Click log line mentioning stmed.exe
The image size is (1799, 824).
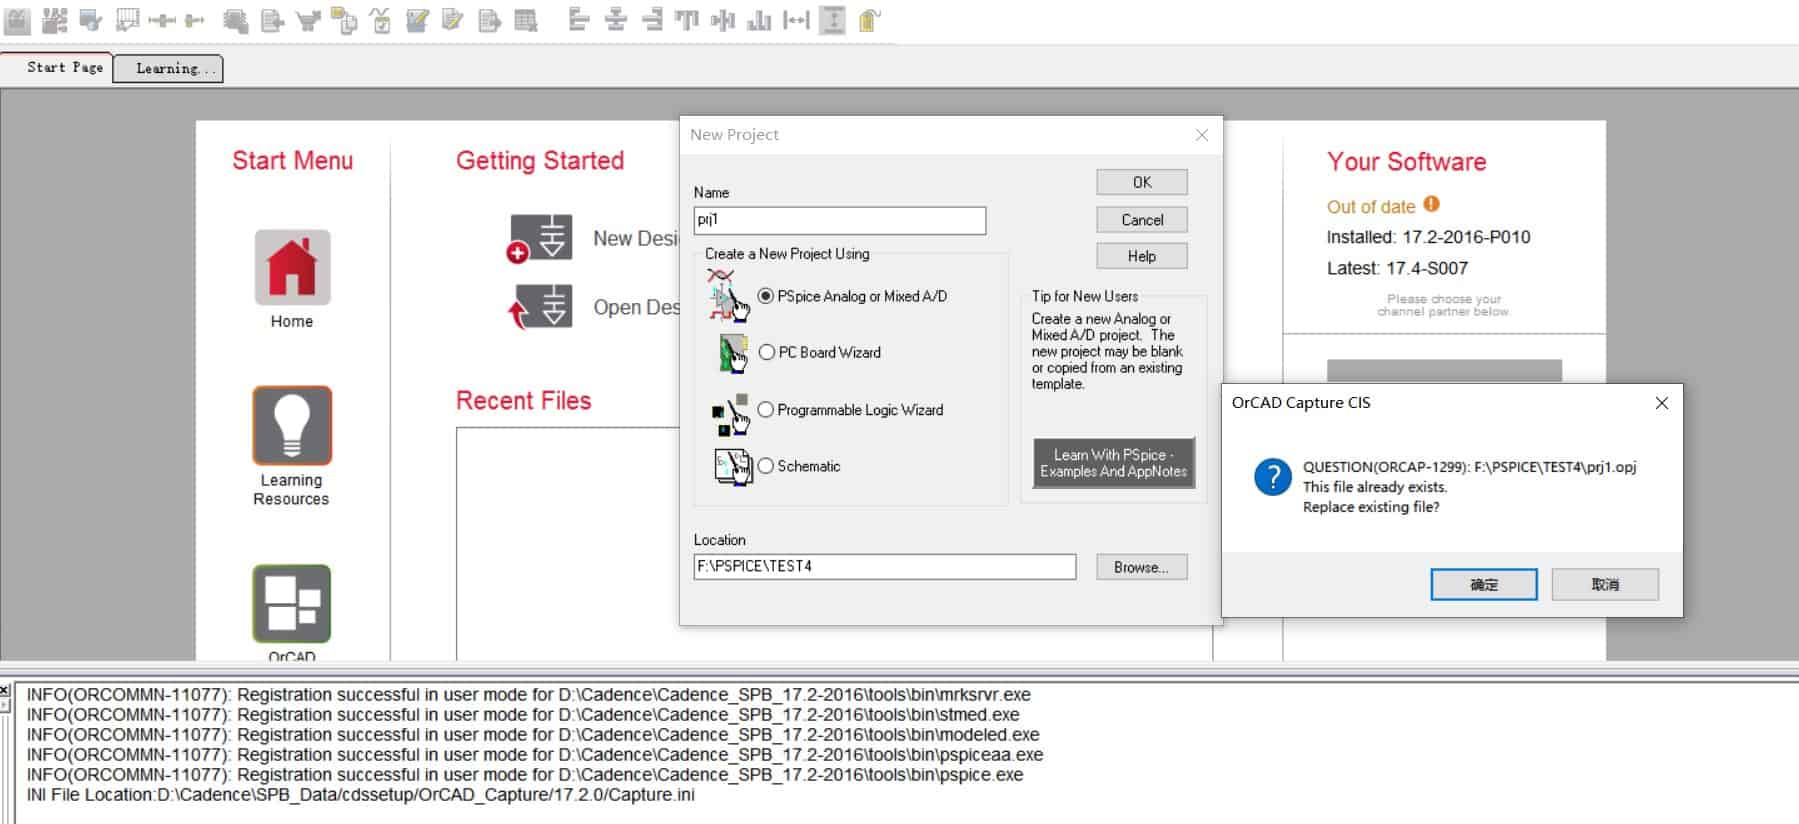(x=523, y=714)
